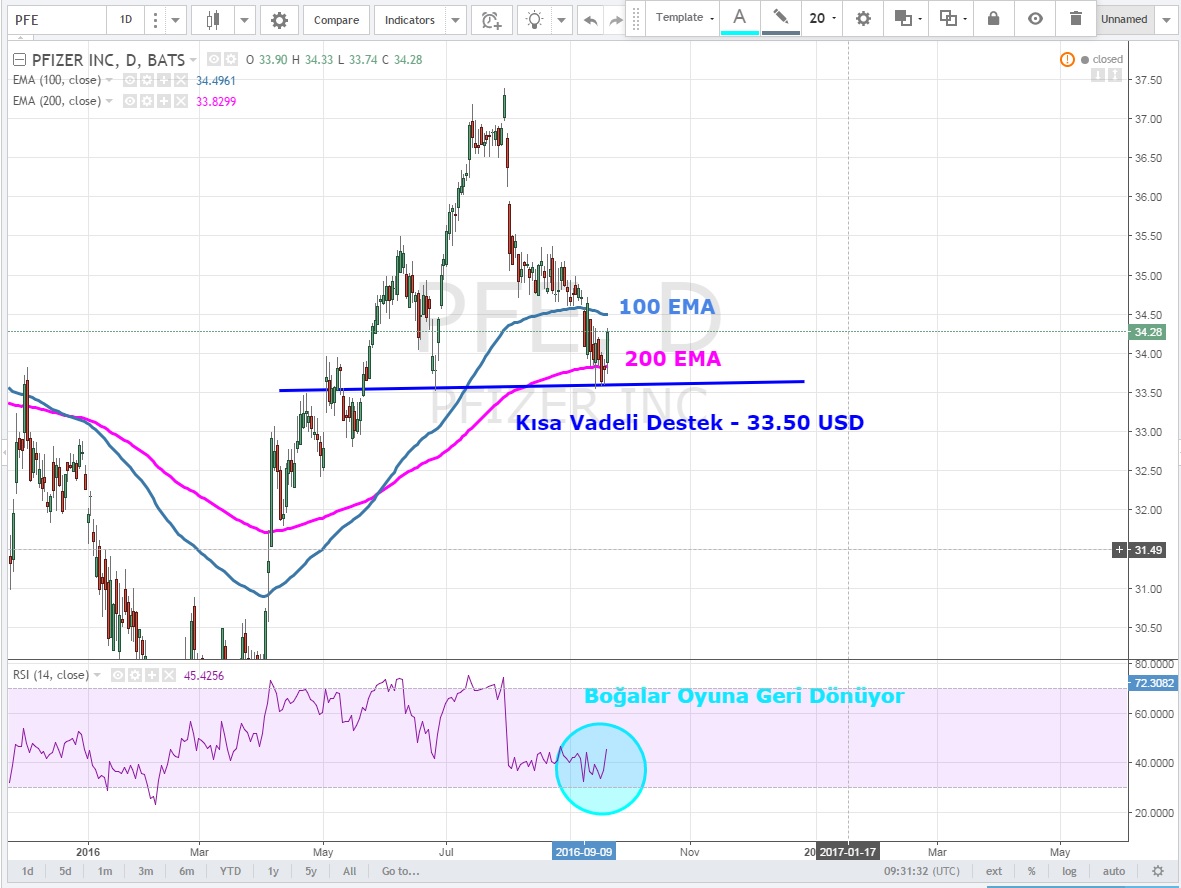Toggle logarithmic scale with log button
The image size is (1181, 888).
pos(1069,871)
